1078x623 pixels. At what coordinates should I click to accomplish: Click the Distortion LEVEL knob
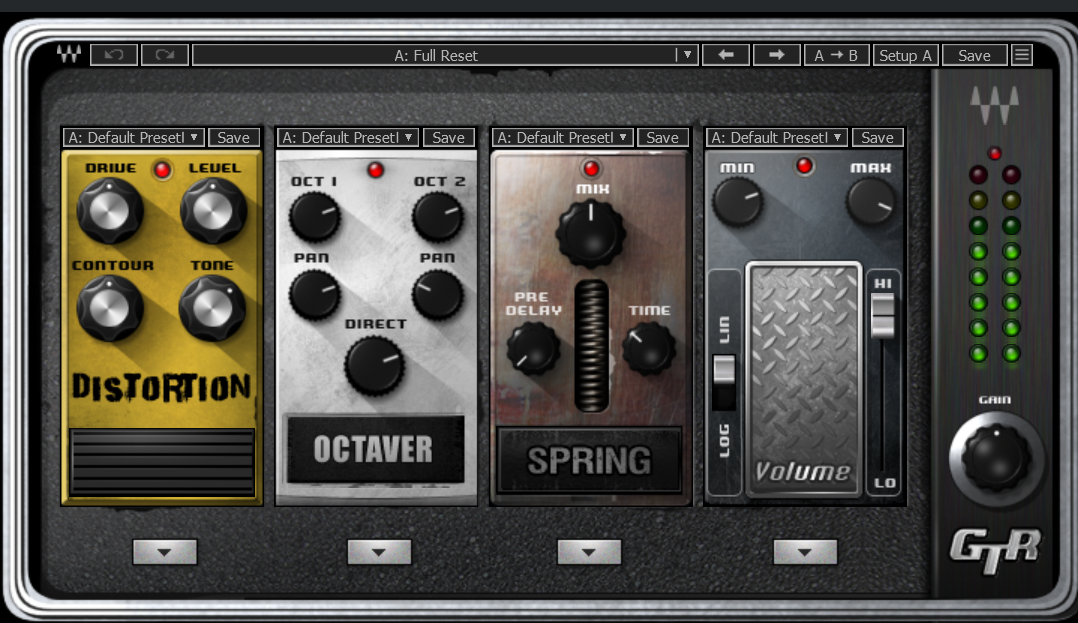[213, 210]
